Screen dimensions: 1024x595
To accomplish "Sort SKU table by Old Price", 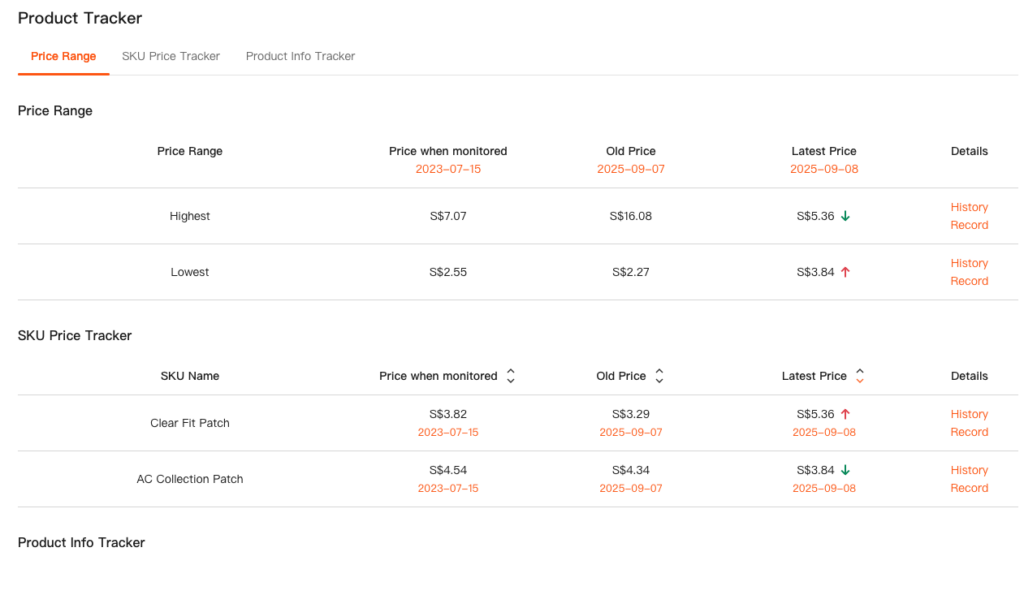I will (659, 376).
